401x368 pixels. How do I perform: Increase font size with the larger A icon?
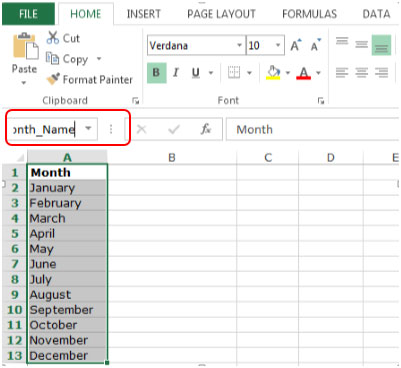[x=295, y=45]
